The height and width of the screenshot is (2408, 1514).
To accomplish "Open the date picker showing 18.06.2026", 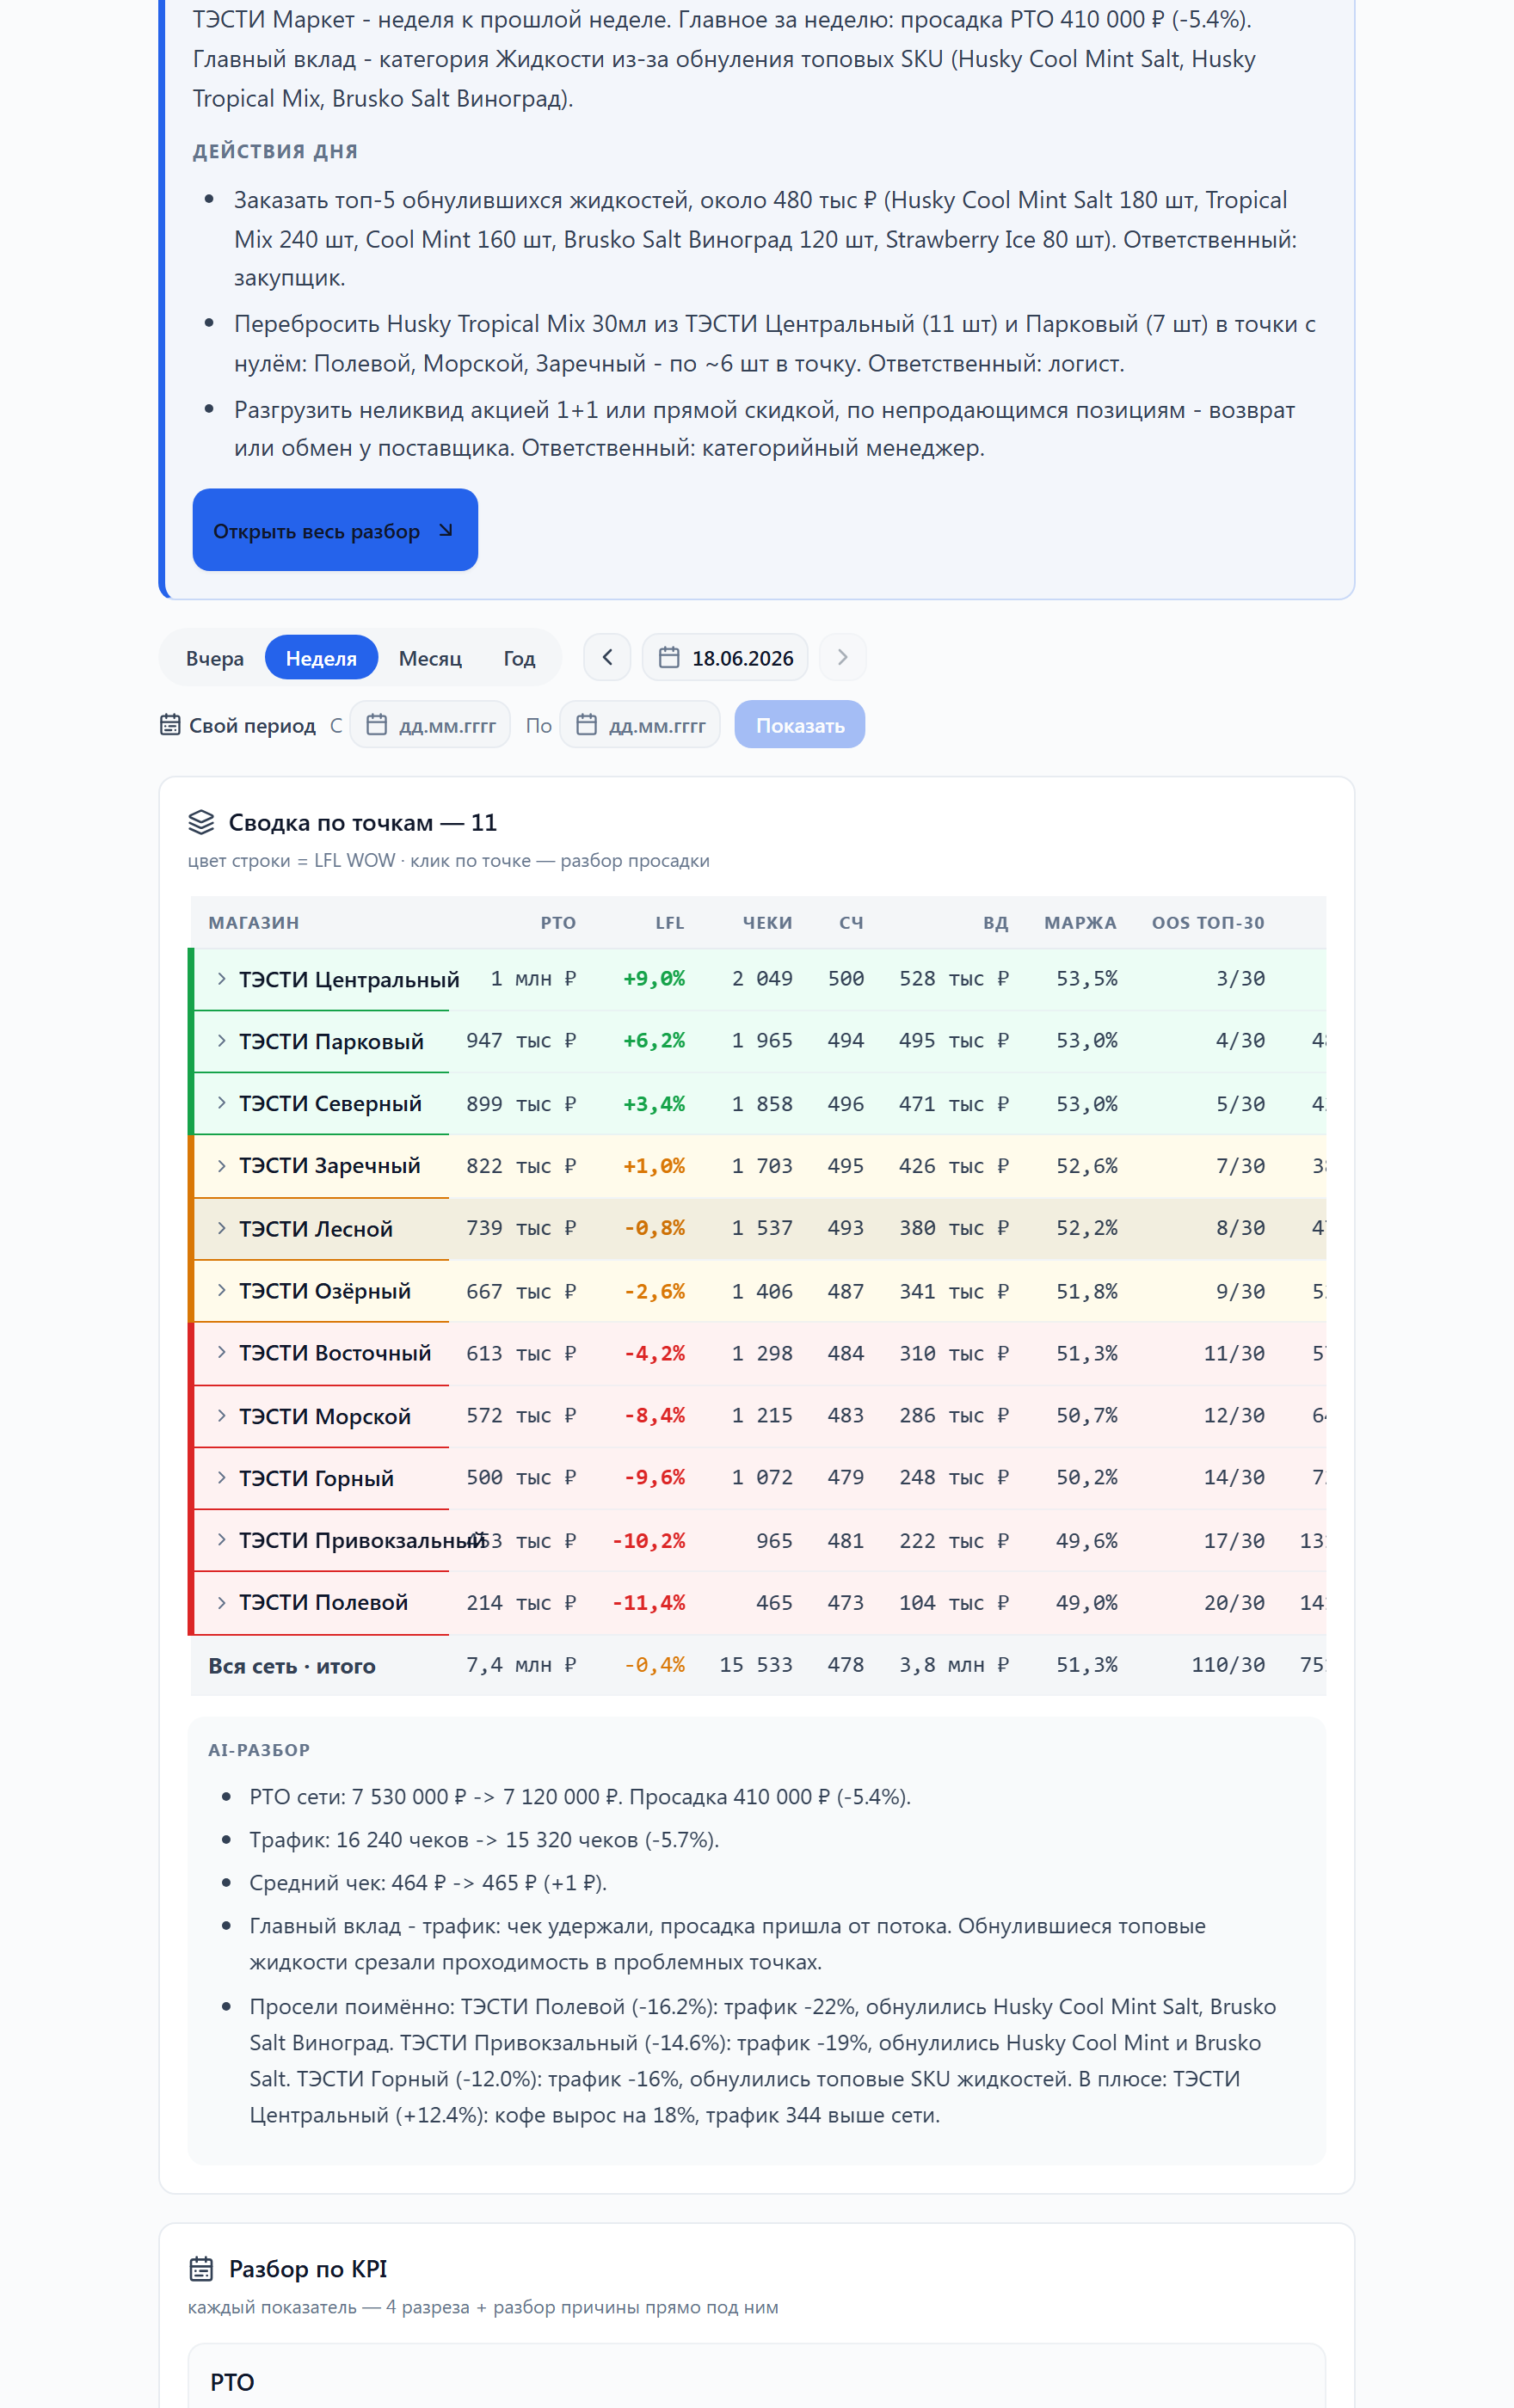I will click(725, 657).
